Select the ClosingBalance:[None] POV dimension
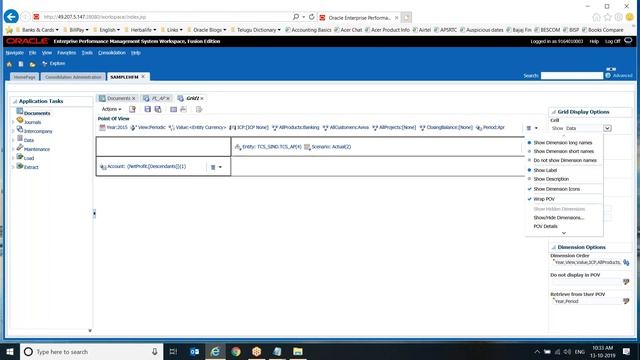This screenshot has width=640, height=360. pos(446,127)
